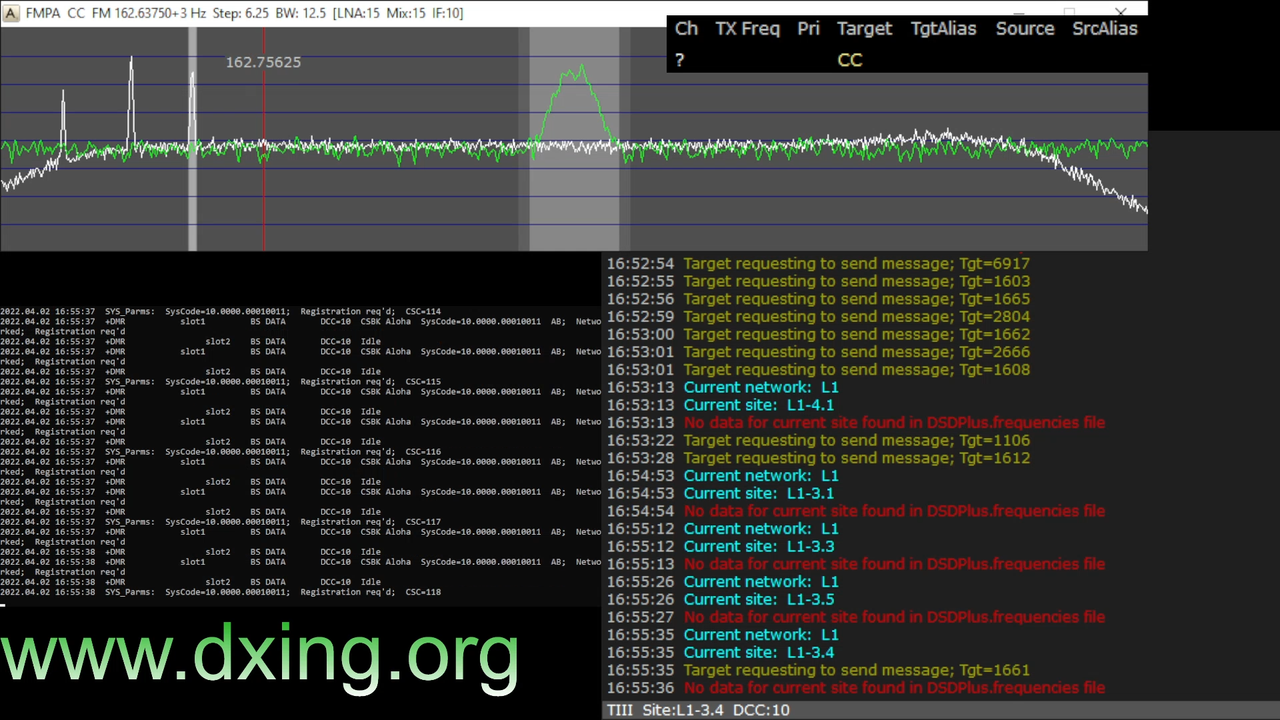Click the TgtAlias column header
This screenshot has width=1280, height=720.
pos(943,29)
